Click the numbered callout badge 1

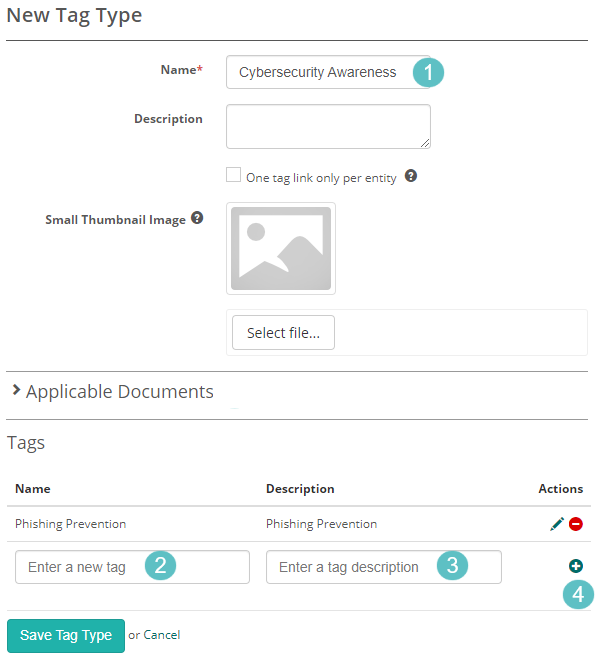(428, 72)
